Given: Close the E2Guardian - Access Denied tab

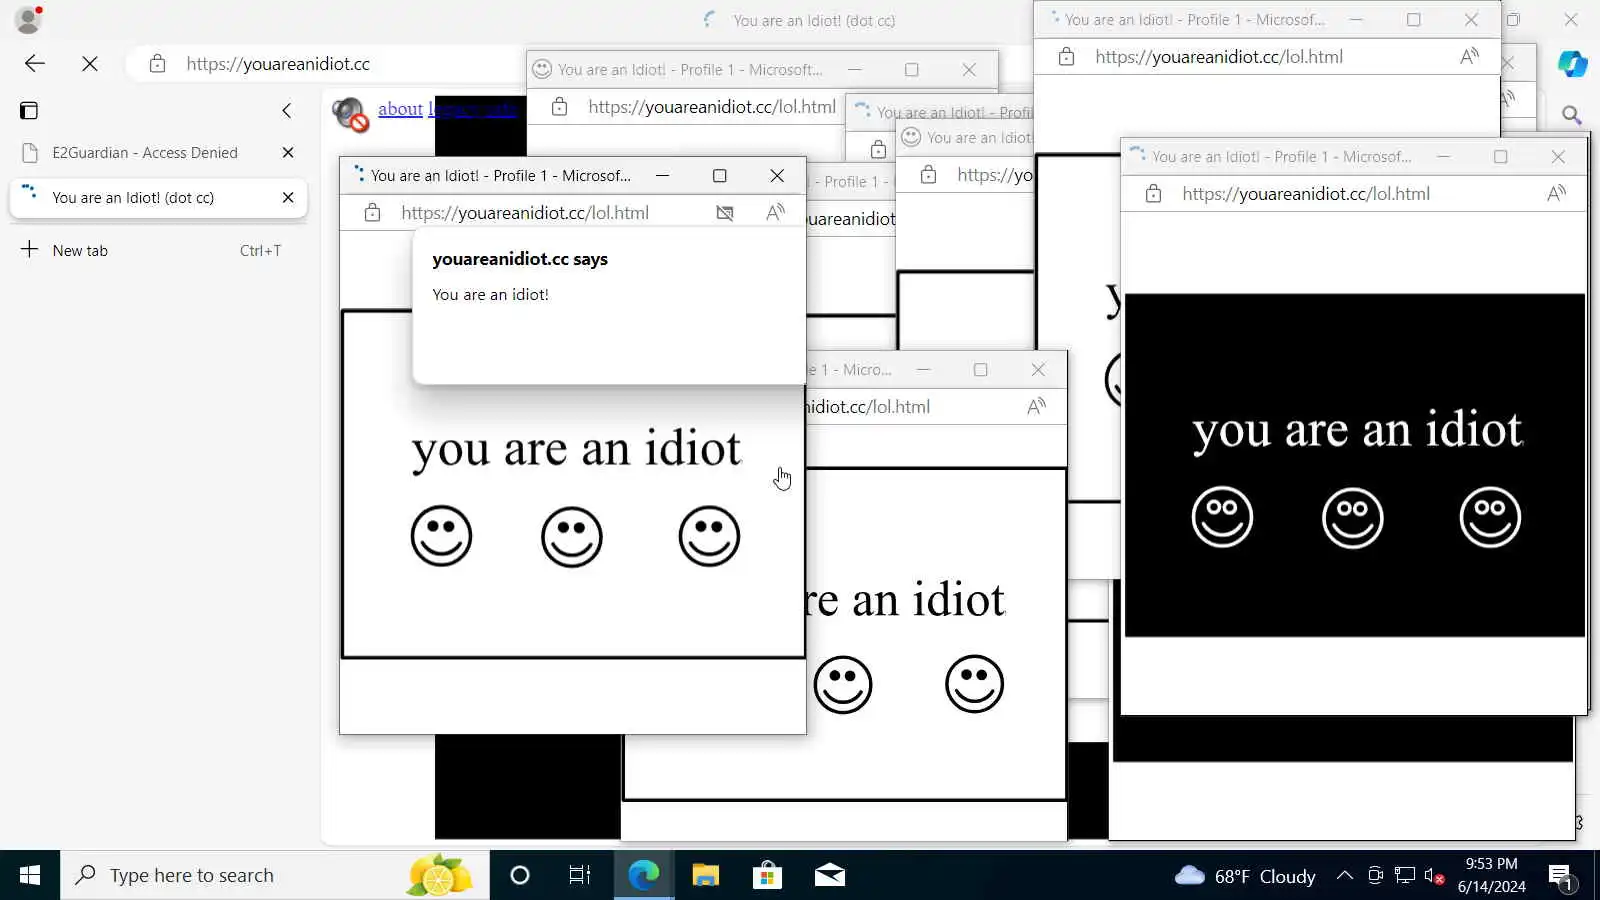Looking at the screenshot, I should pyautogui.click(x=288, y=153).
